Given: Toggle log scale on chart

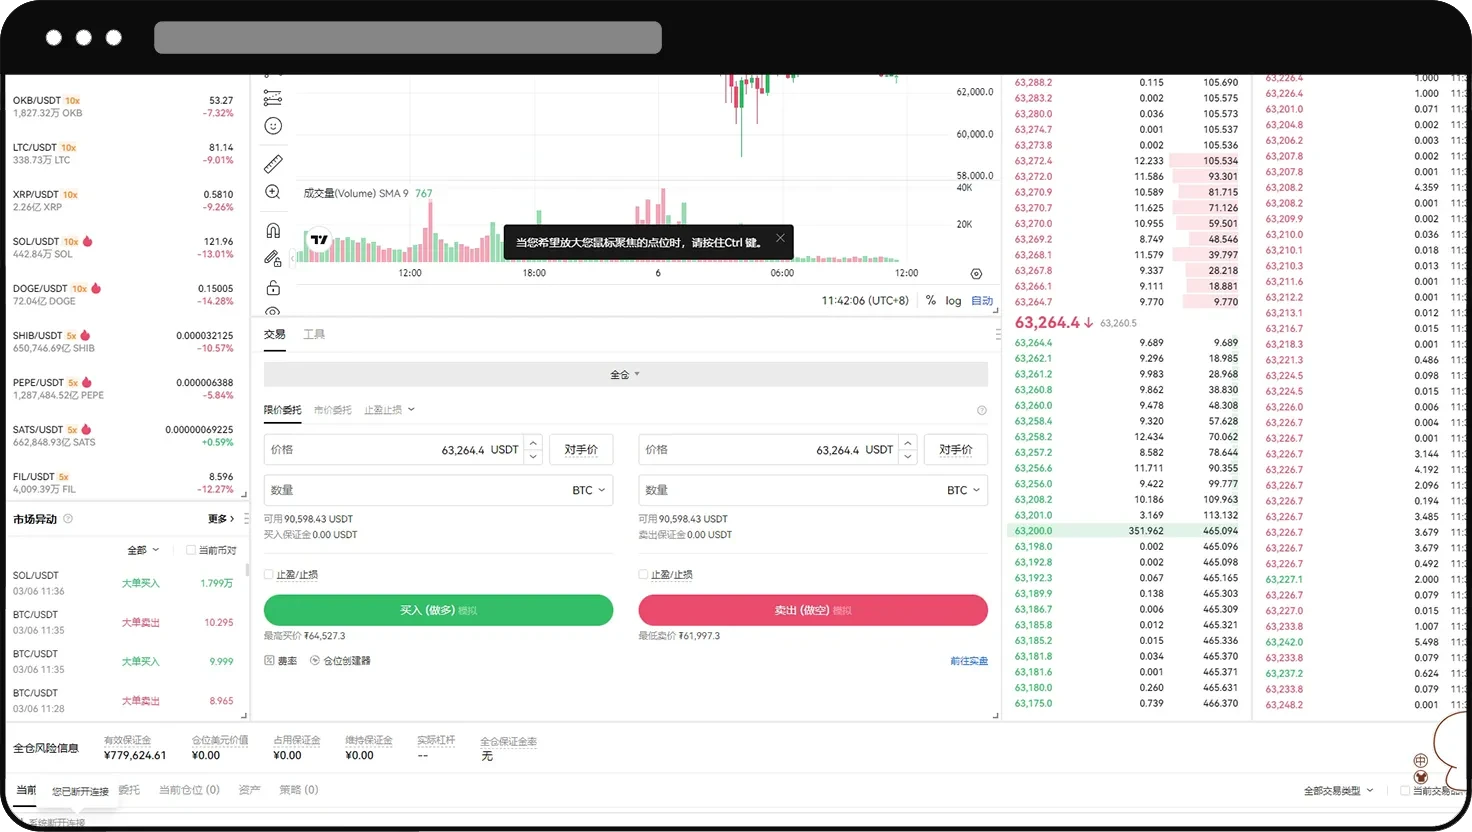Looking at the screenshot, I should [953, 300].
